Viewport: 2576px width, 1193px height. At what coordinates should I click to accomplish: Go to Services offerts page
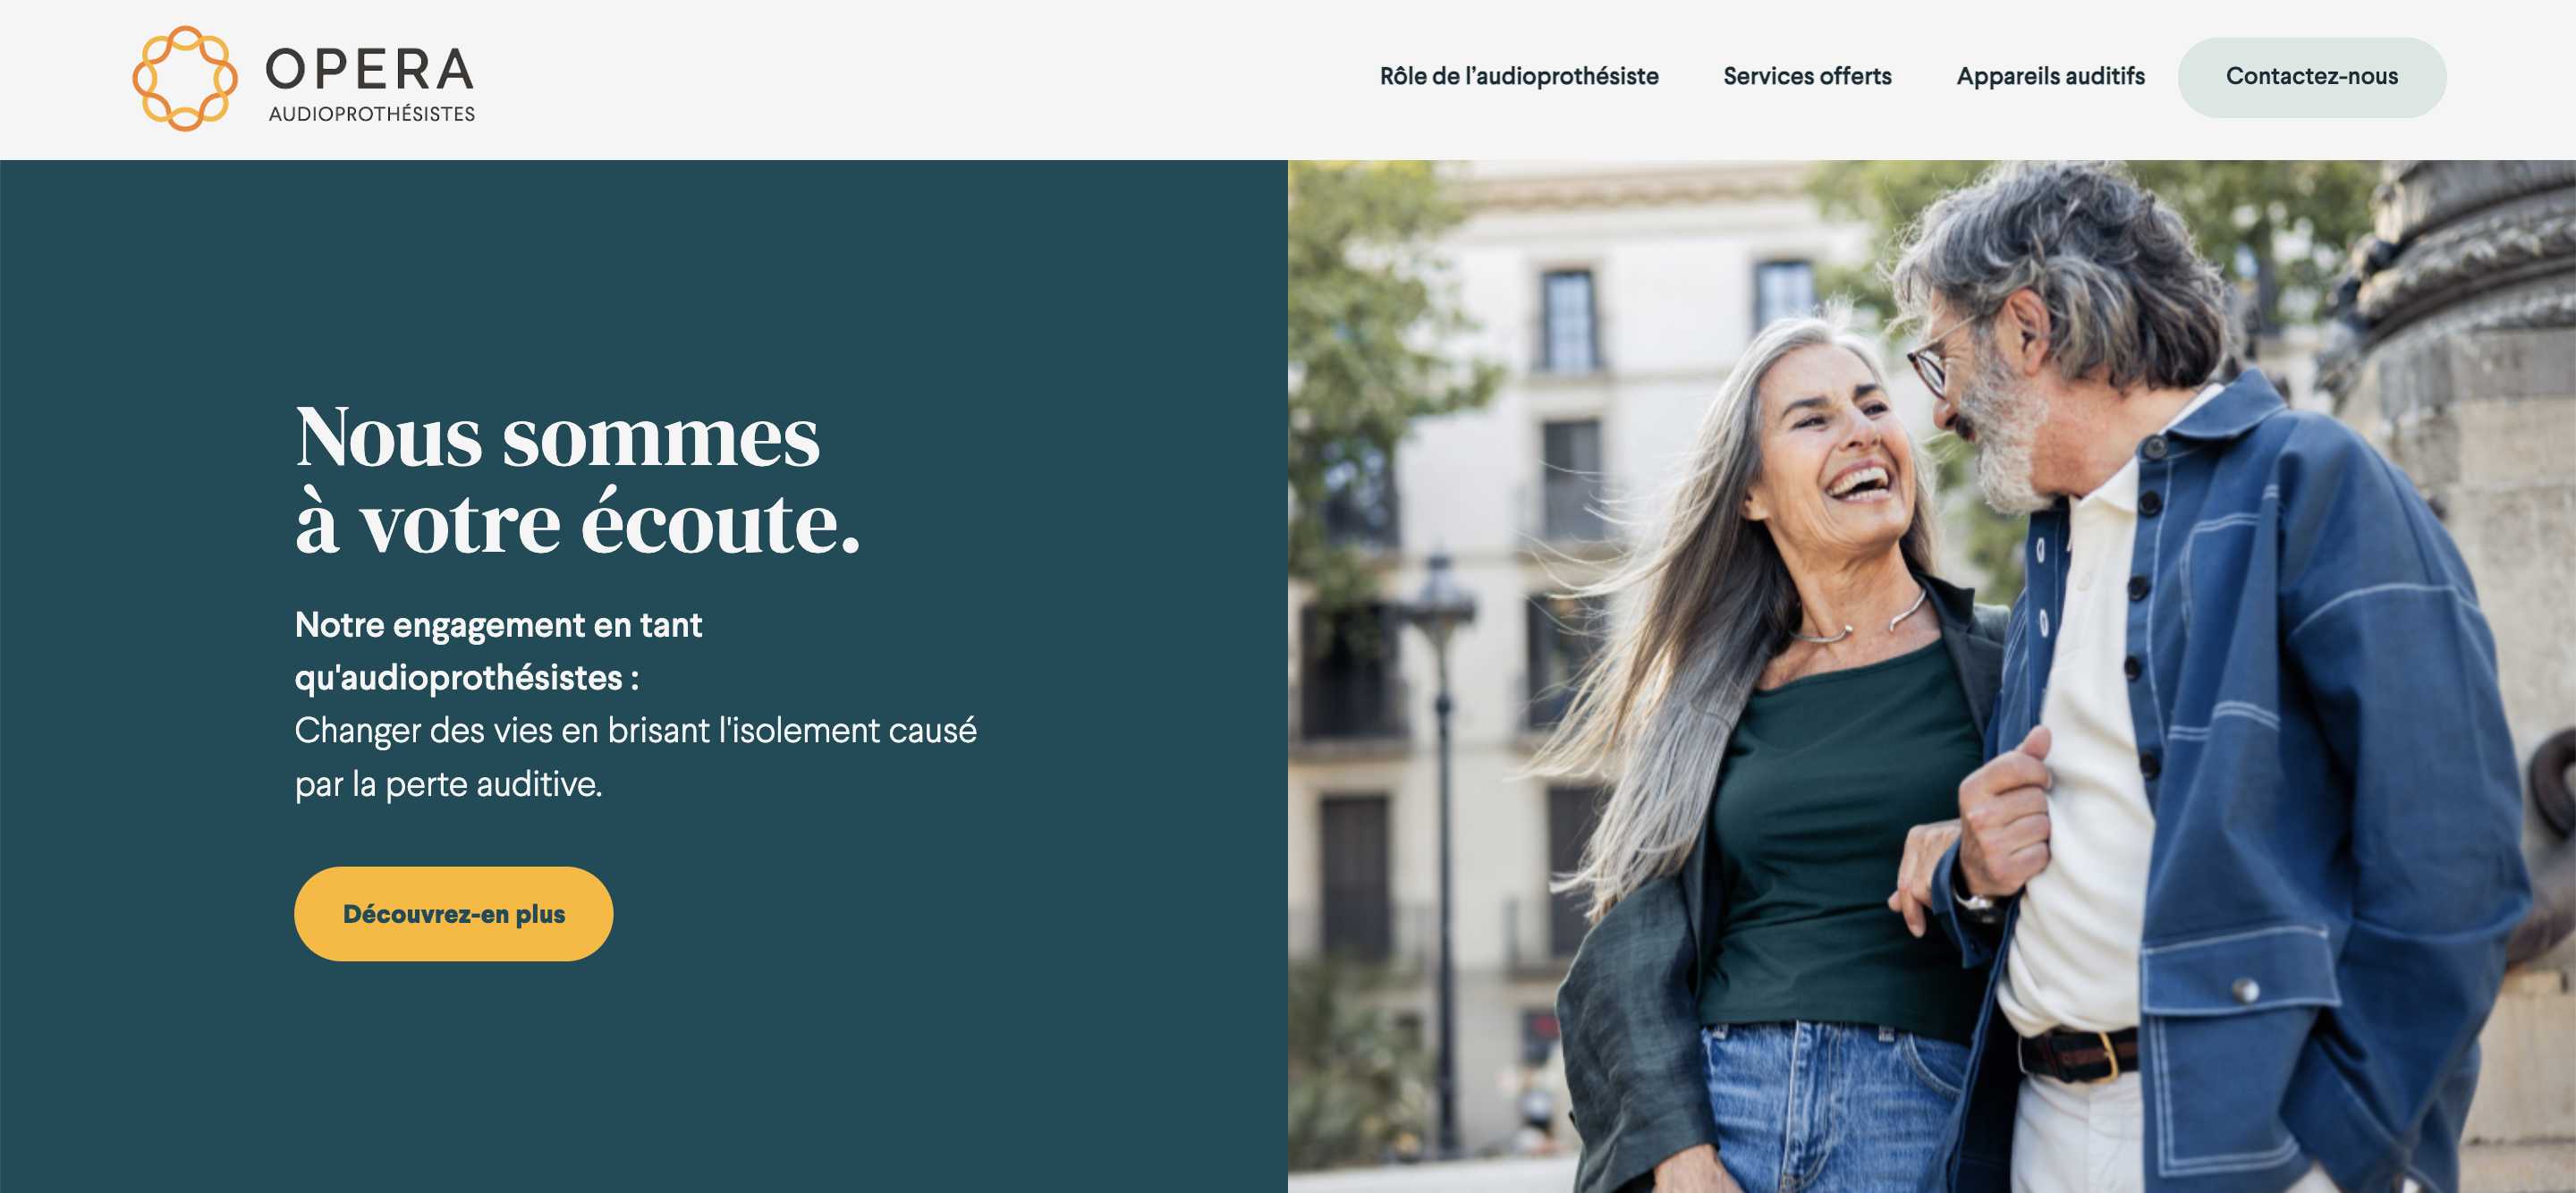1807,76
